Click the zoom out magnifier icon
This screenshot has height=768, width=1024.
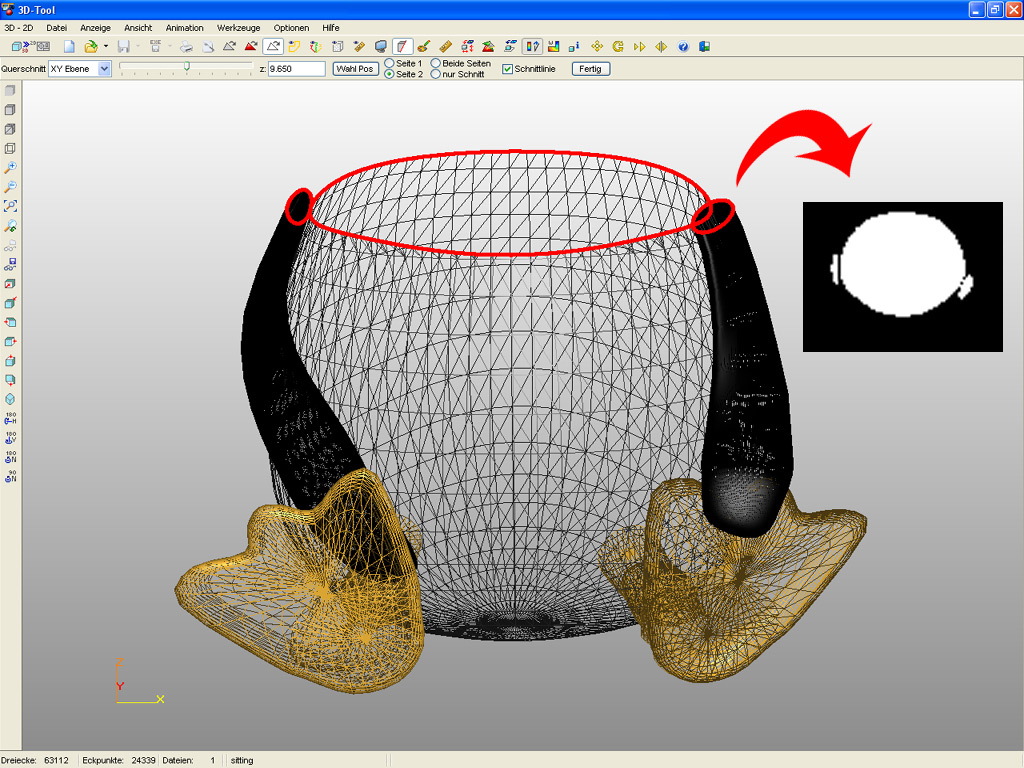[10, 187]
